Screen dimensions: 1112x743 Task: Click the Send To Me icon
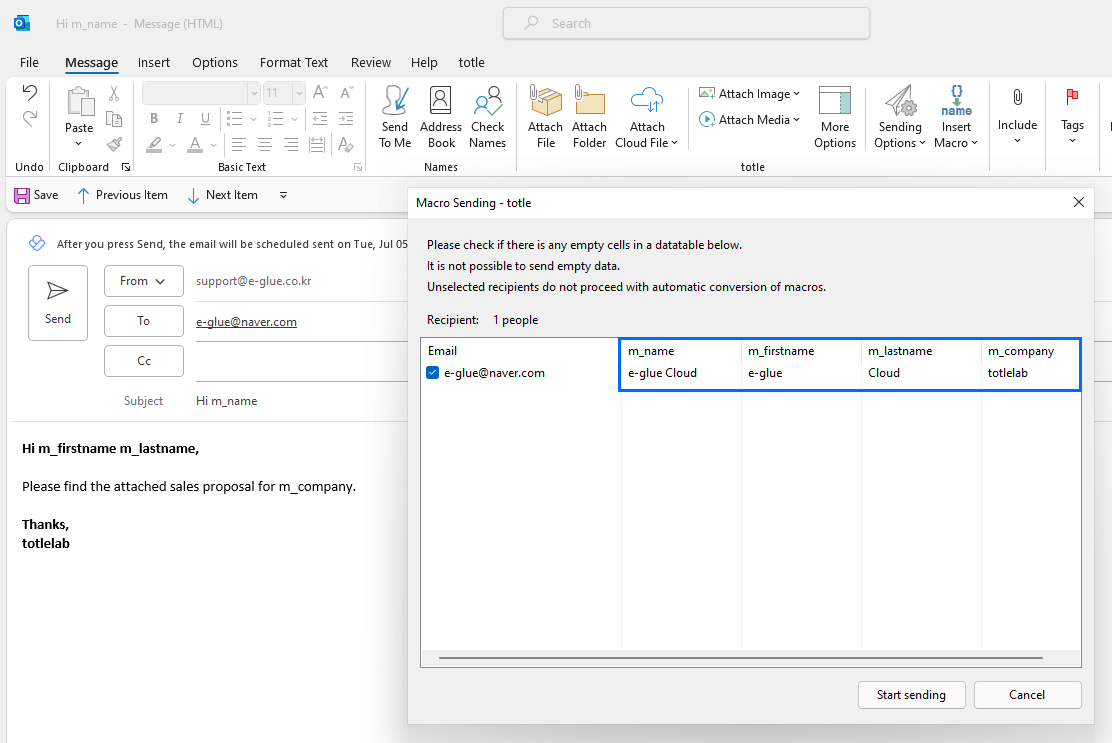395,101
